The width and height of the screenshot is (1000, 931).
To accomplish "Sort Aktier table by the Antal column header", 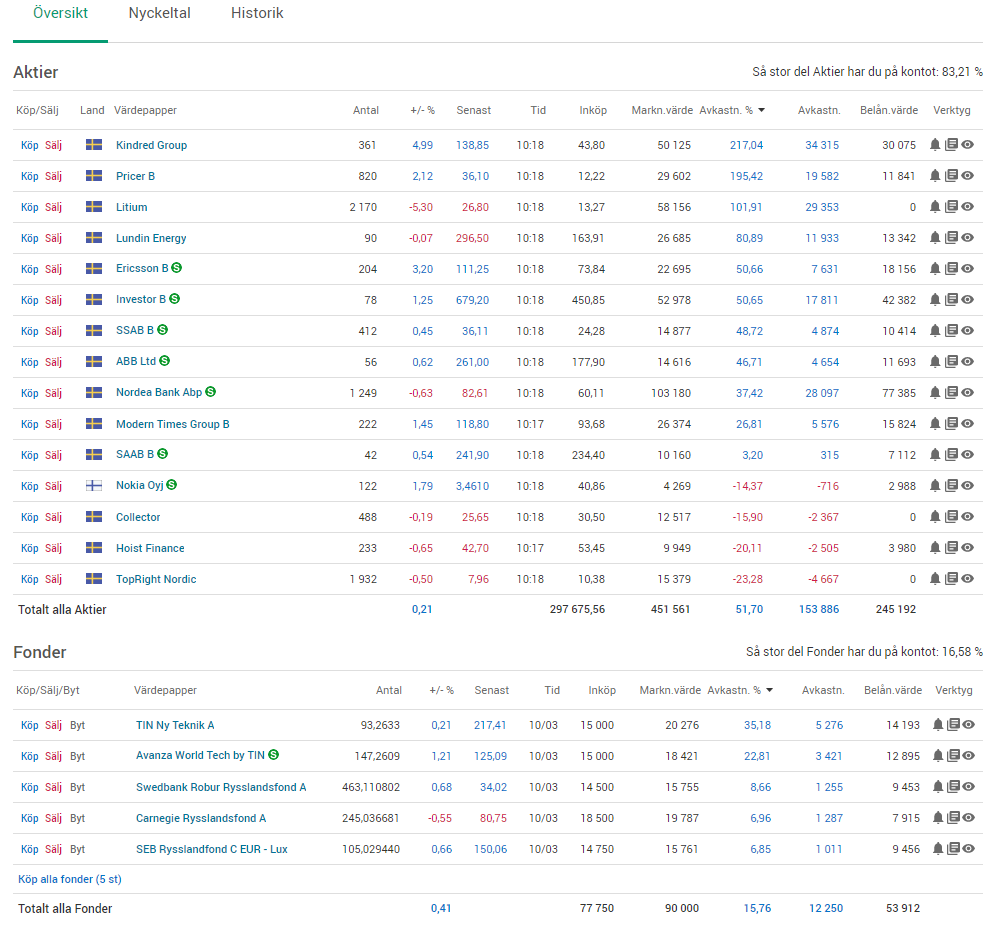I will coord(366,110).
